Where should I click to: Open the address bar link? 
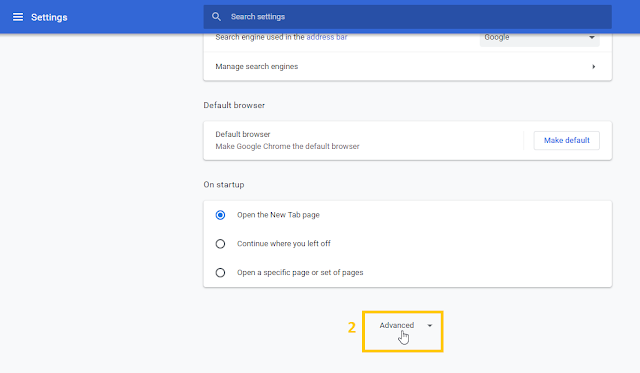coord(327,37)
